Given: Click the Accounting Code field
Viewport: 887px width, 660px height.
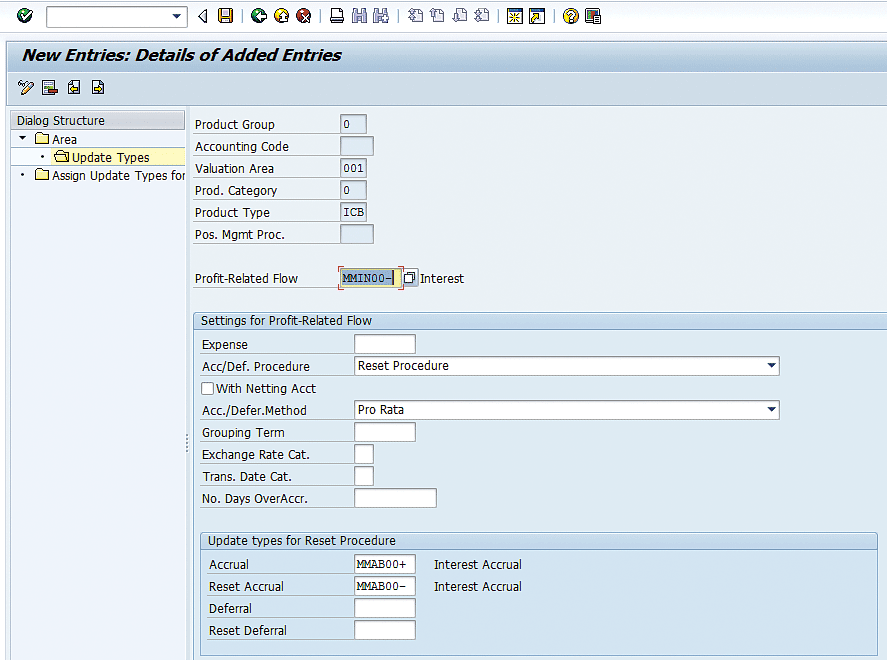Looking at the screenshot, I should [356, 146].
